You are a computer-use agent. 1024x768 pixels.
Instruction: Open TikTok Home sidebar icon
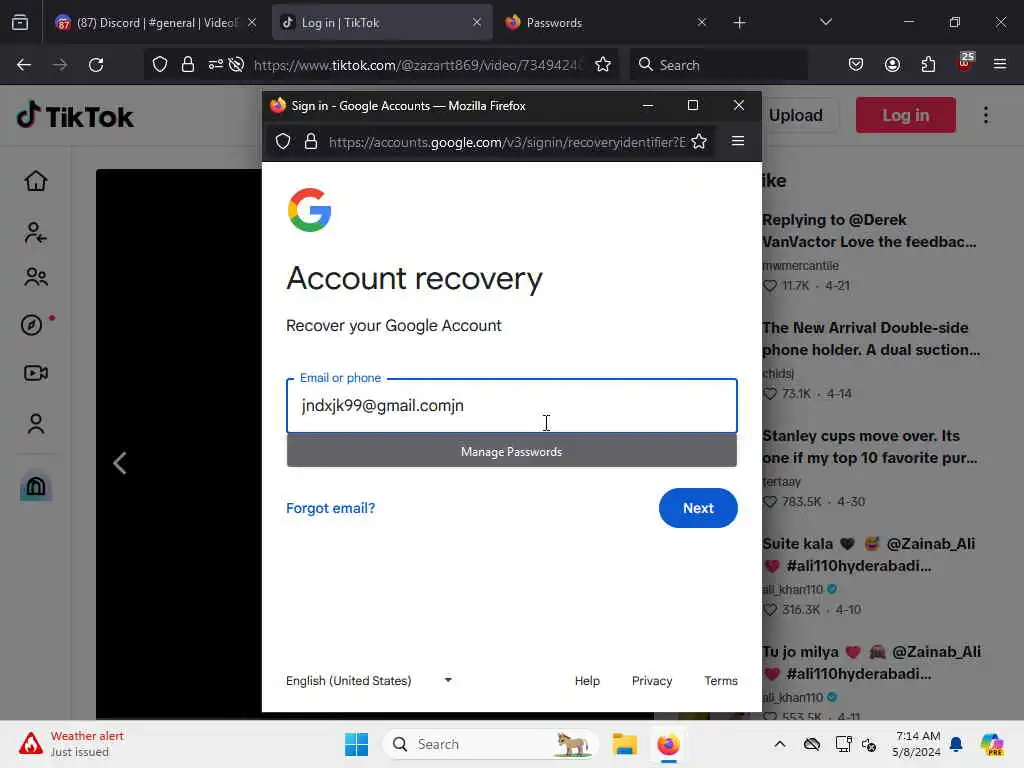coord(36,181)
